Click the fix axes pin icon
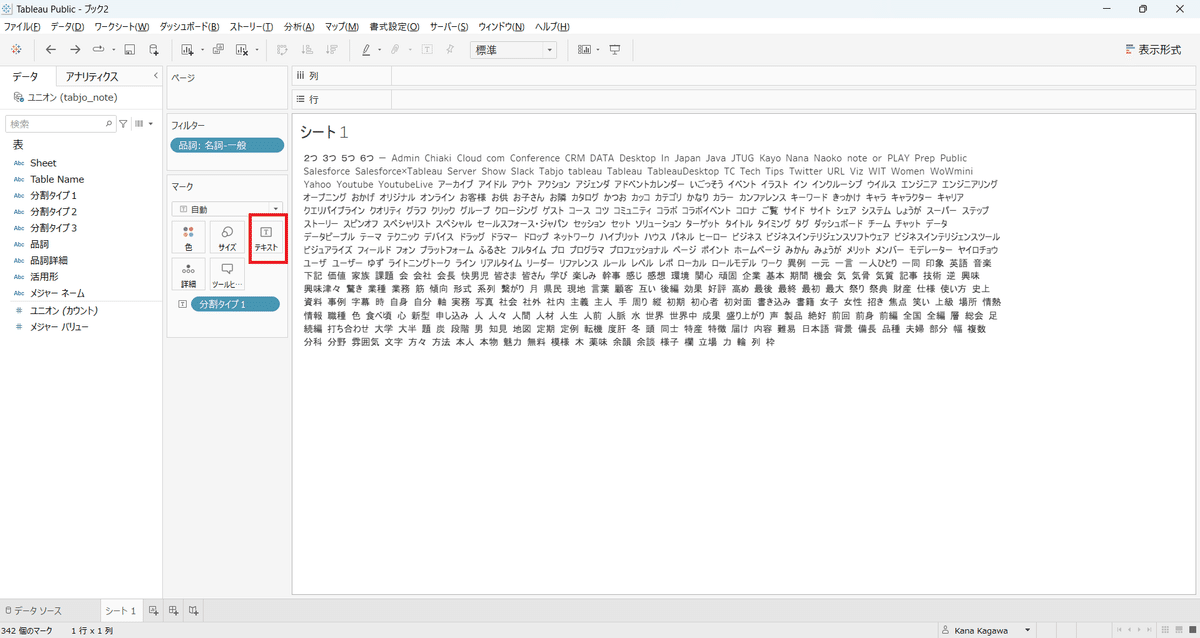The width and height of the screenshot is (1200, 638). (x=450, y=50)
